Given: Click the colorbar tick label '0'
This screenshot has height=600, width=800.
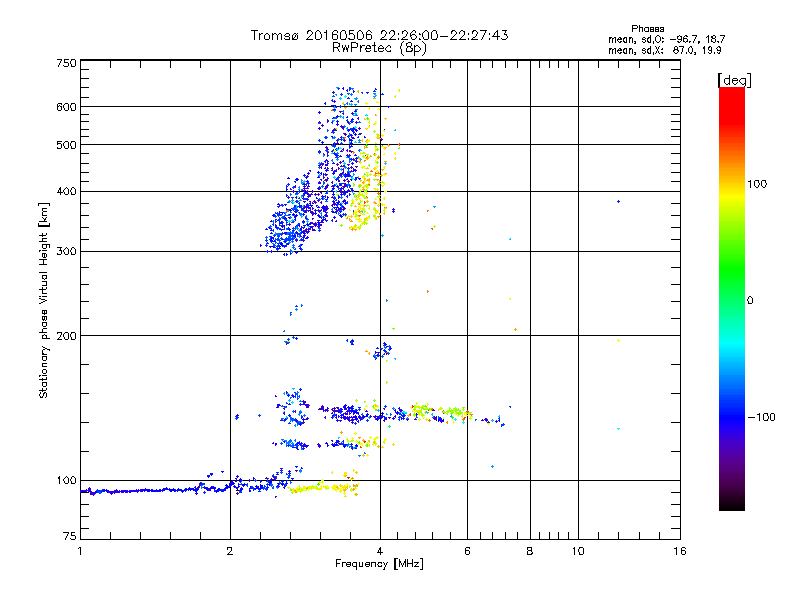Looking at the screenshot, I should click(x=750, y=301).
